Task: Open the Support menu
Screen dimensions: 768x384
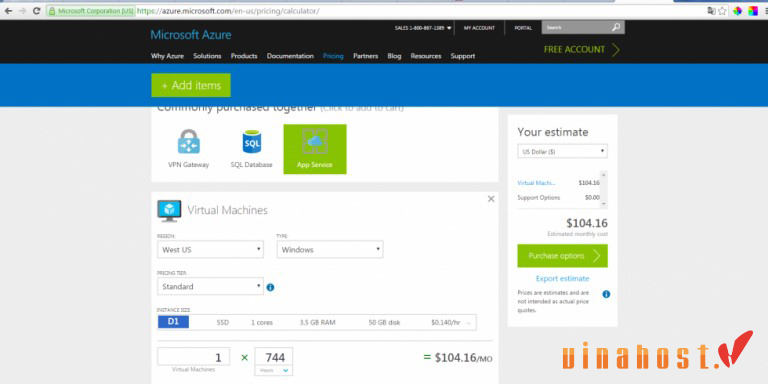Action: (x=463, y=56)
